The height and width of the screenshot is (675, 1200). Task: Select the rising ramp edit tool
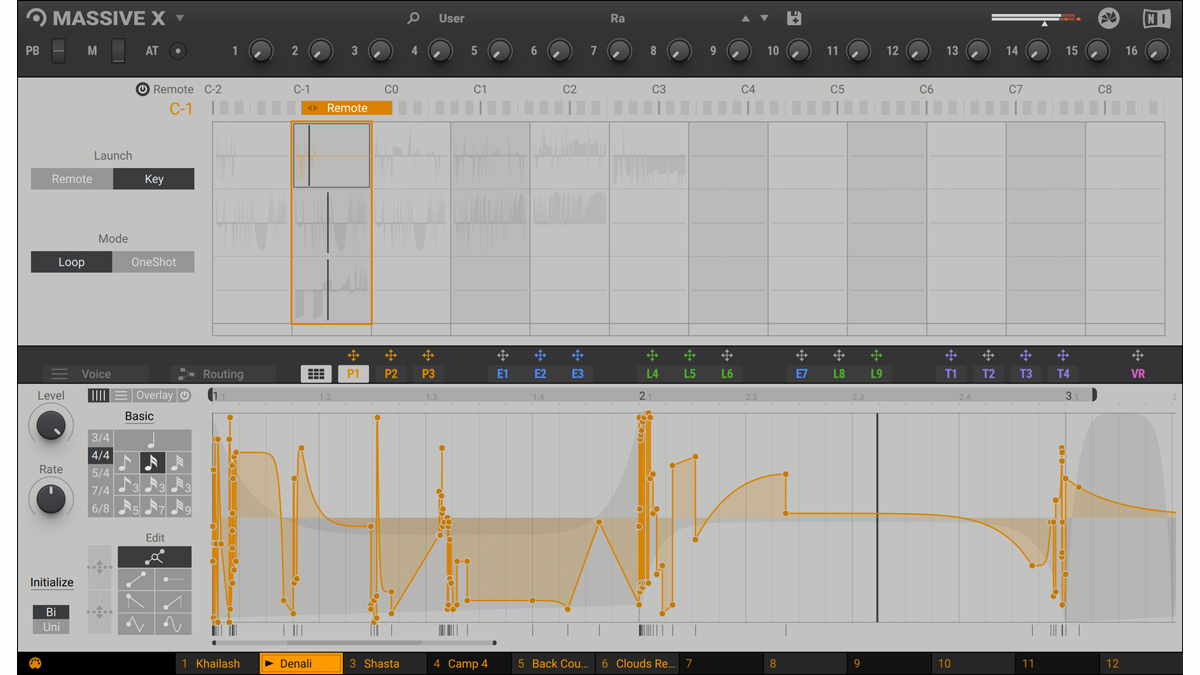pos(173,601)
